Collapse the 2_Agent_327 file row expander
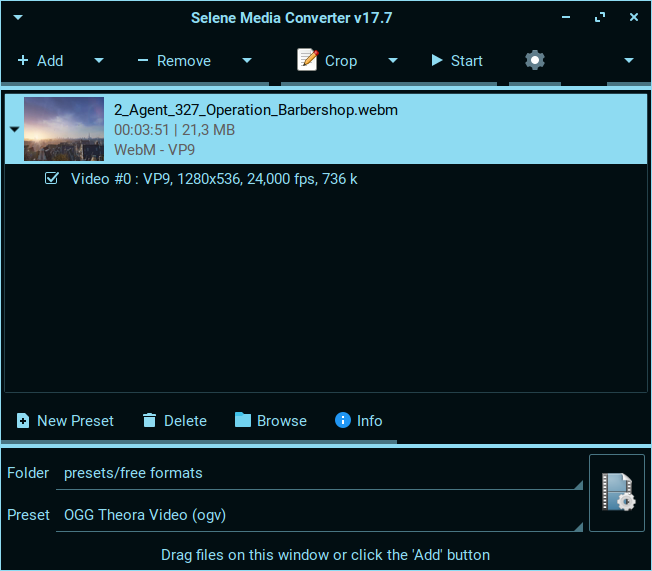The width and height of the screenshot is (652, 571). tap(15, 129)
